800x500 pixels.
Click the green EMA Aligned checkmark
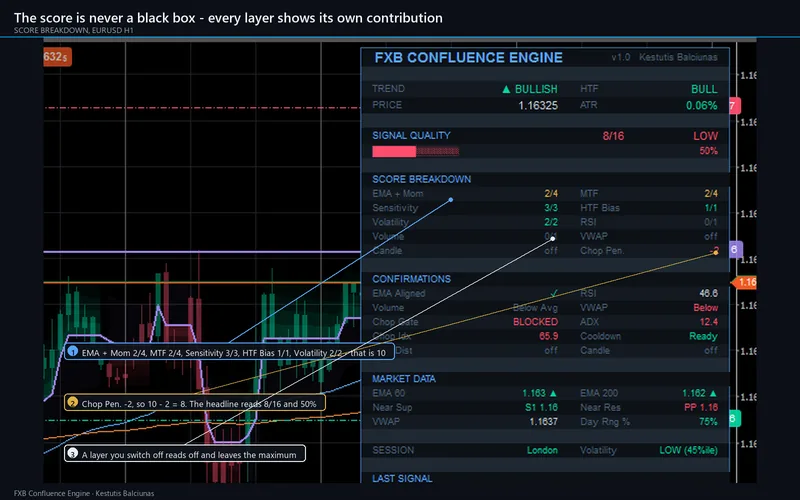554,293
